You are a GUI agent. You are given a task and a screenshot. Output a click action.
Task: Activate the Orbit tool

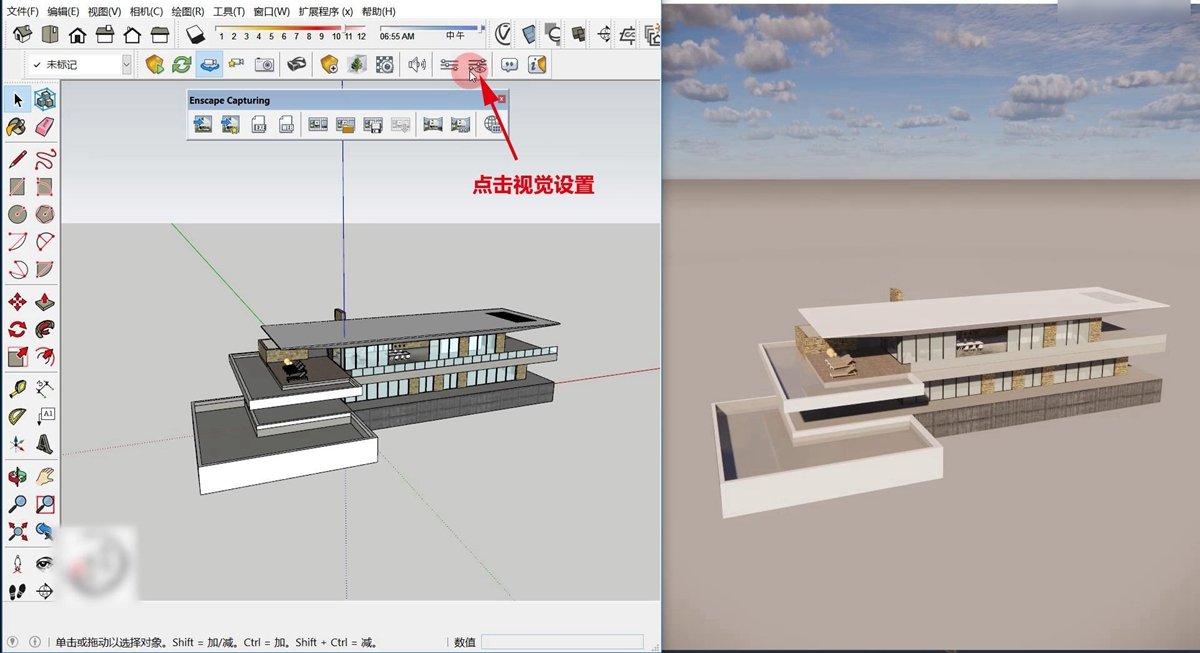point(17,476)
